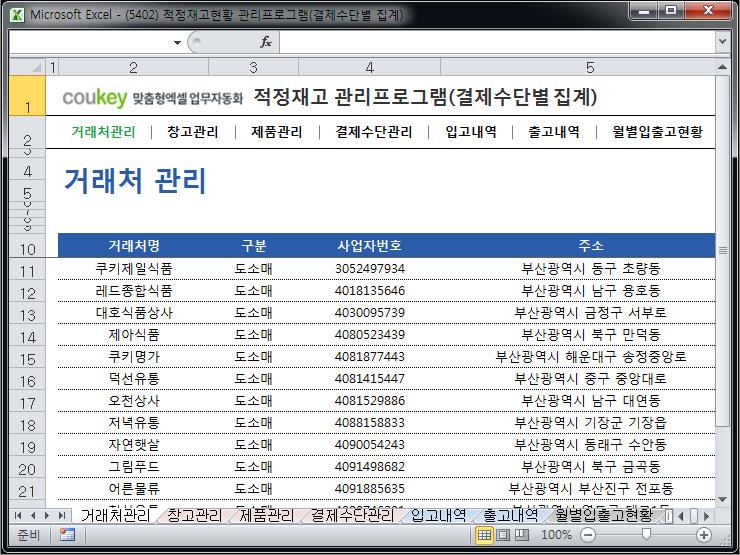
Task: Switch to Page Break Preview
Action: click(521, 535)
